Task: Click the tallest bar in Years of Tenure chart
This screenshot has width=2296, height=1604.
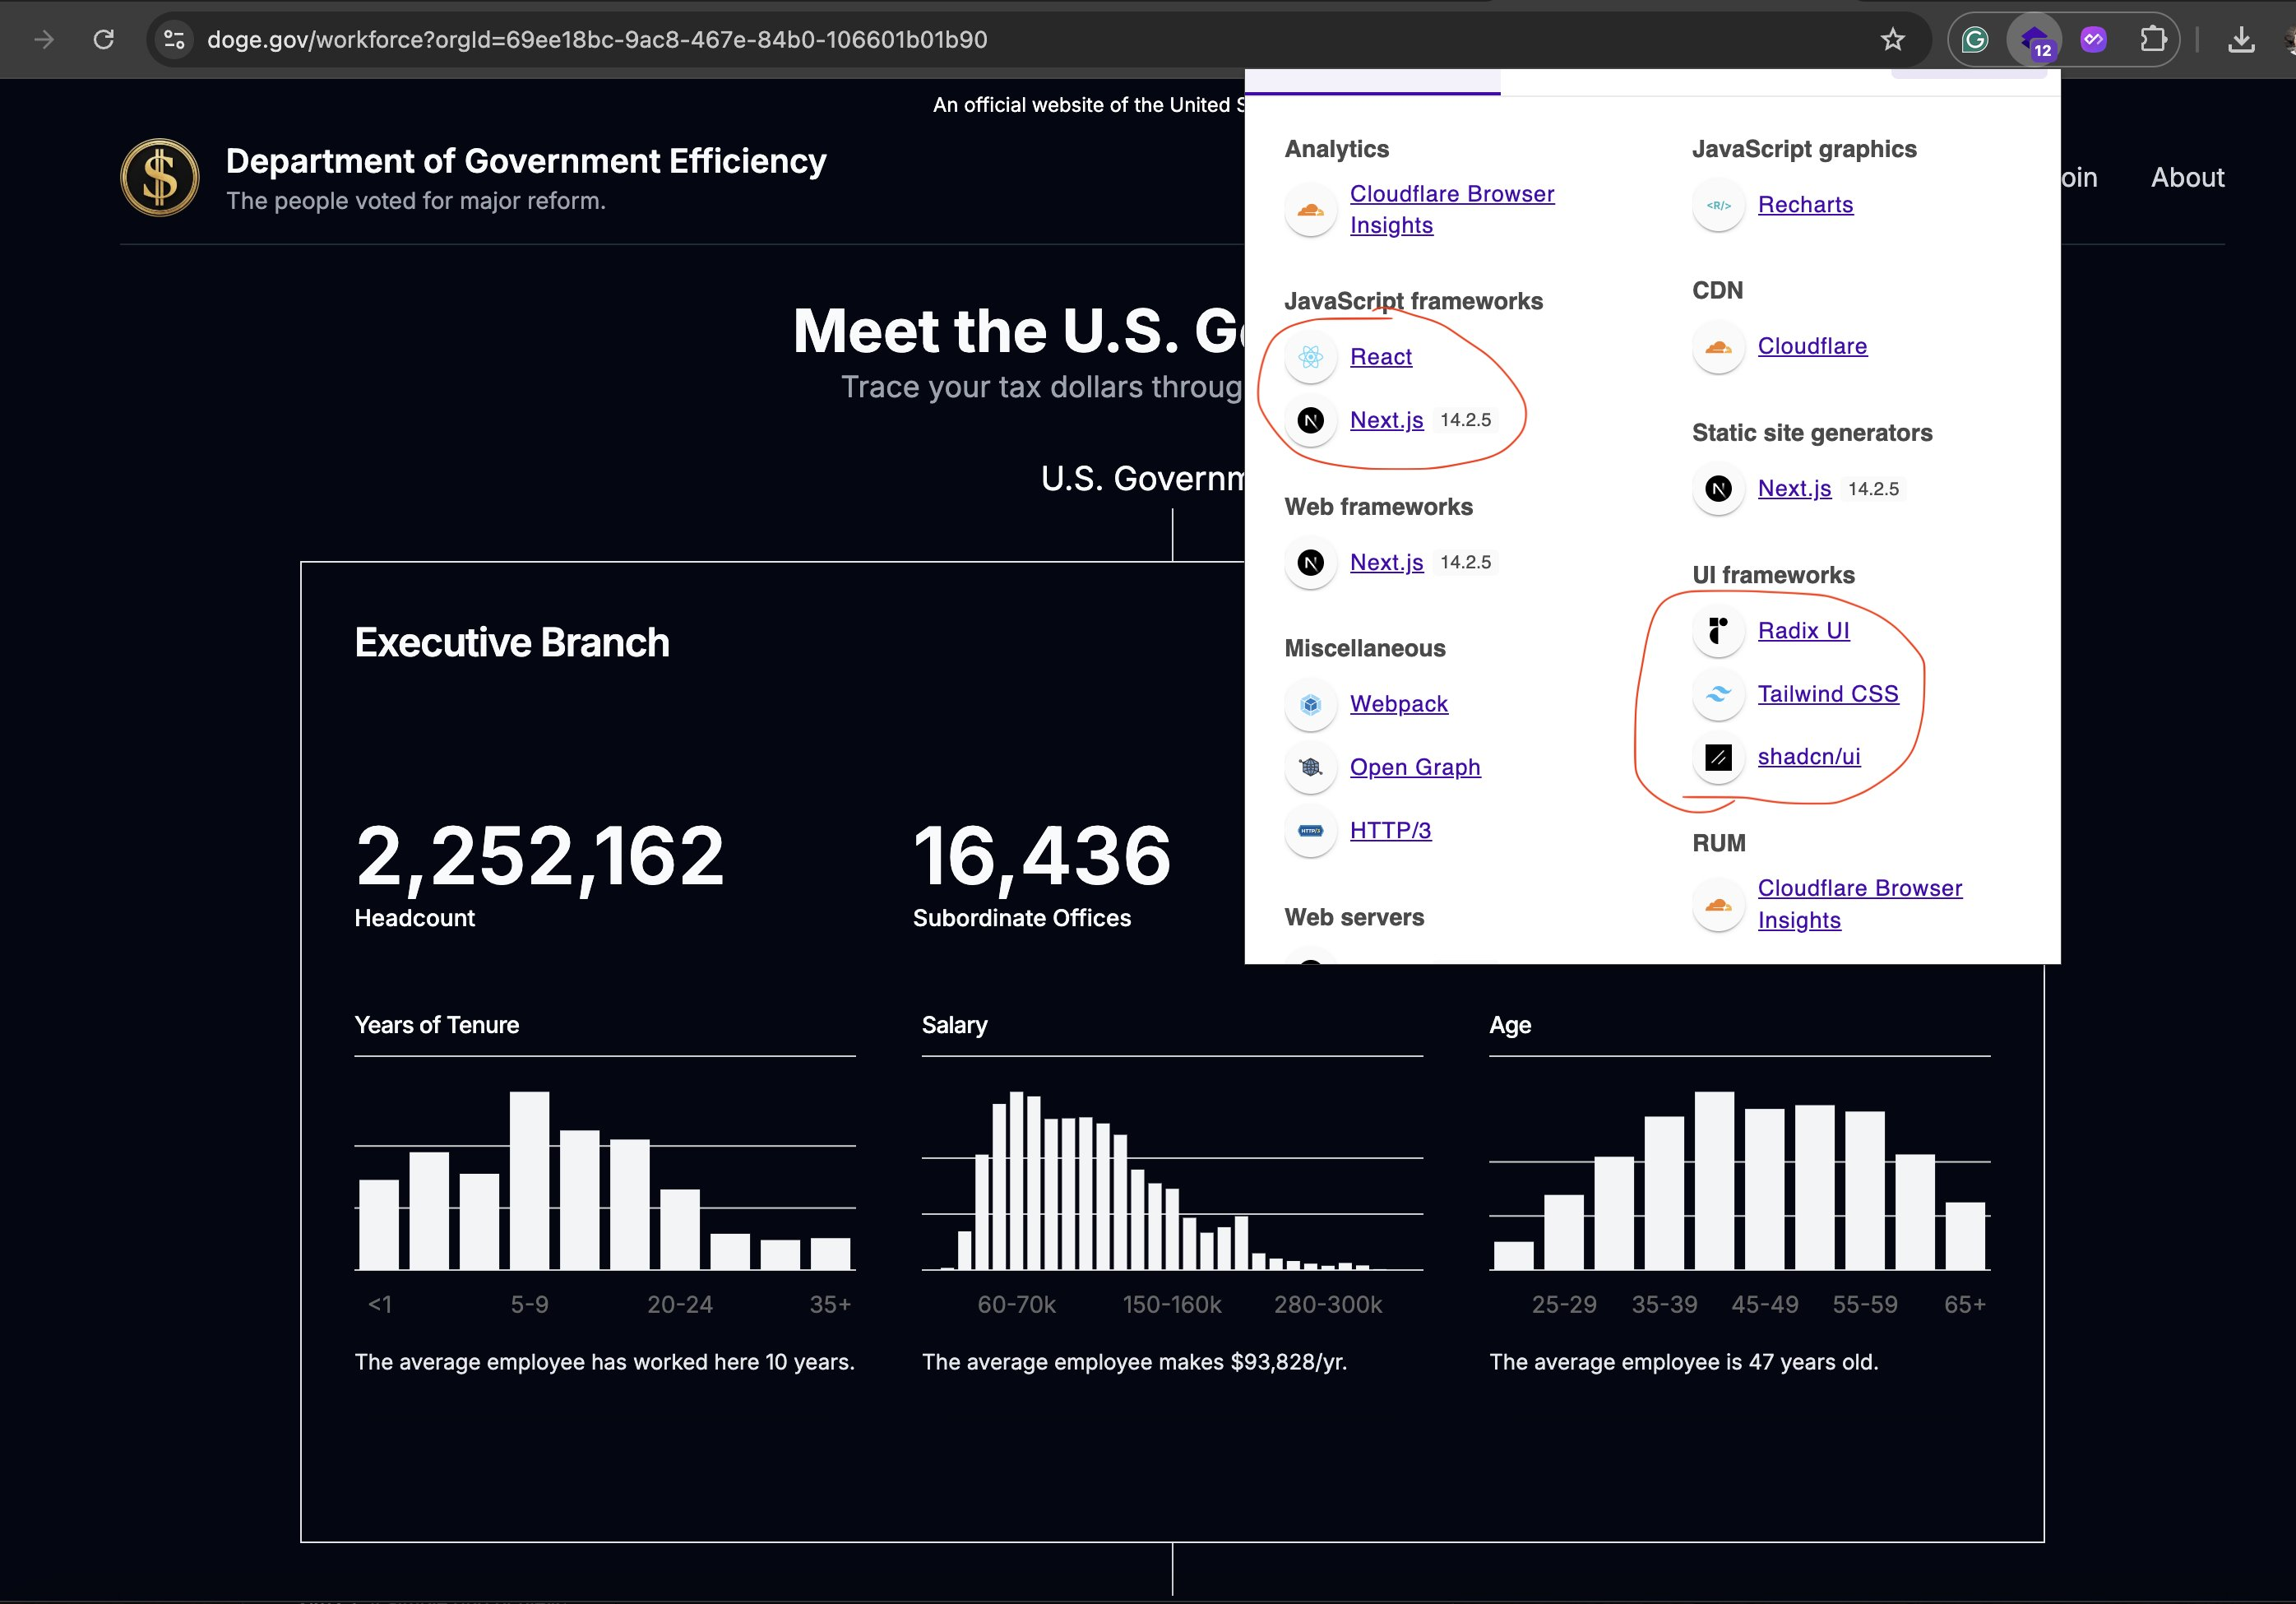Action: click(529, 1180)
